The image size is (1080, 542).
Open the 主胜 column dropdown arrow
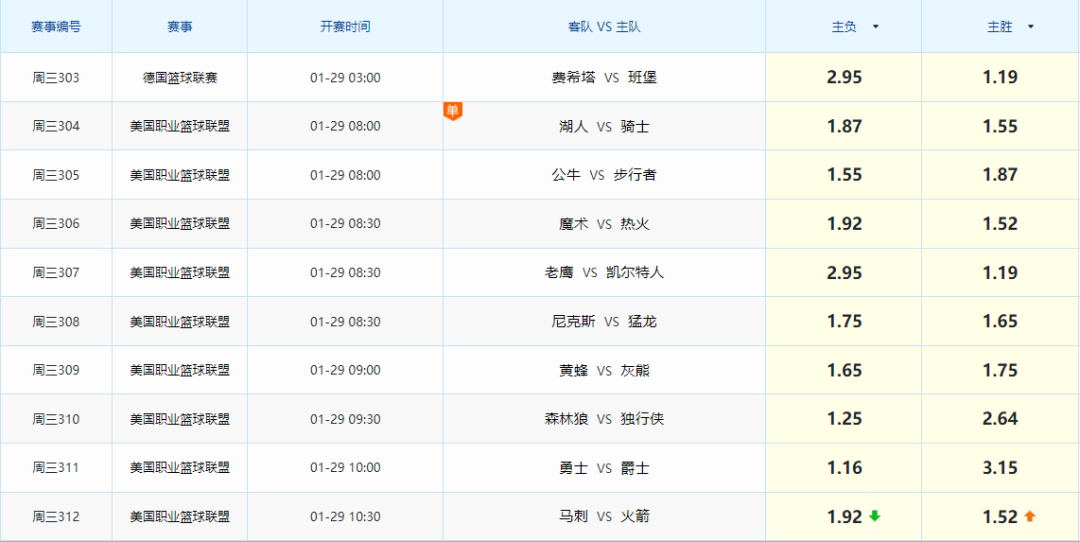(1030, 27)
